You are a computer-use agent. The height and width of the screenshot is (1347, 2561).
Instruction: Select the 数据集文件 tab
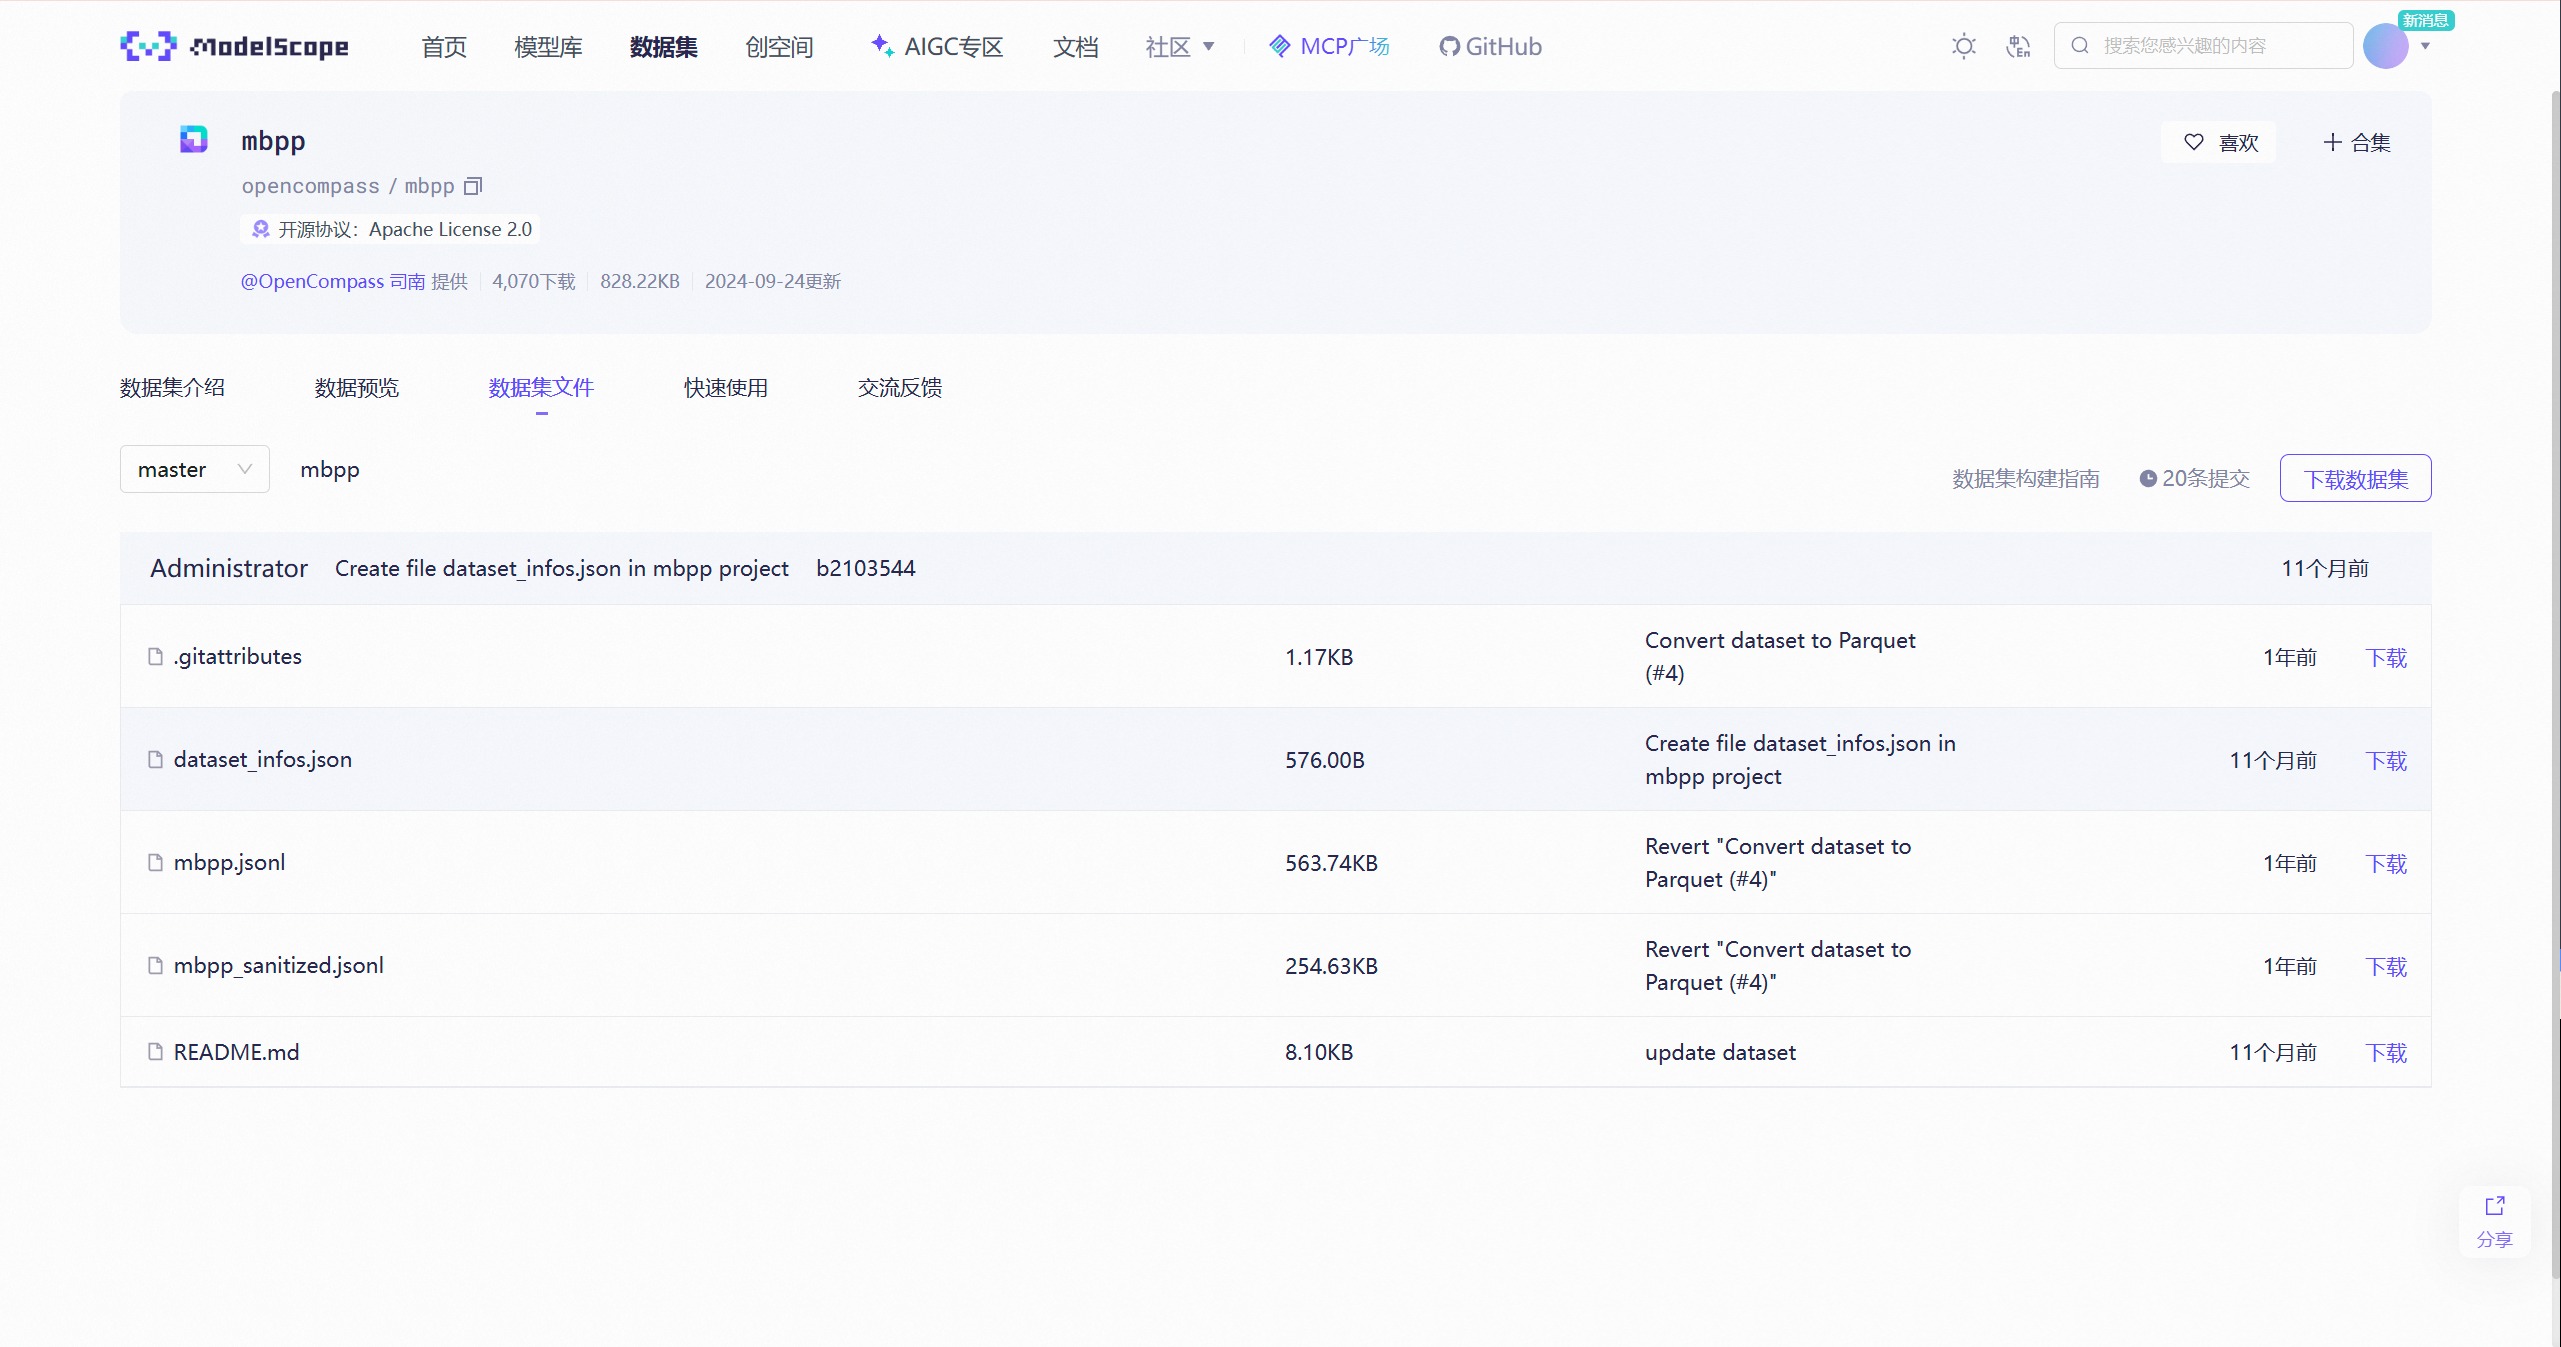[x=541, y=387]
